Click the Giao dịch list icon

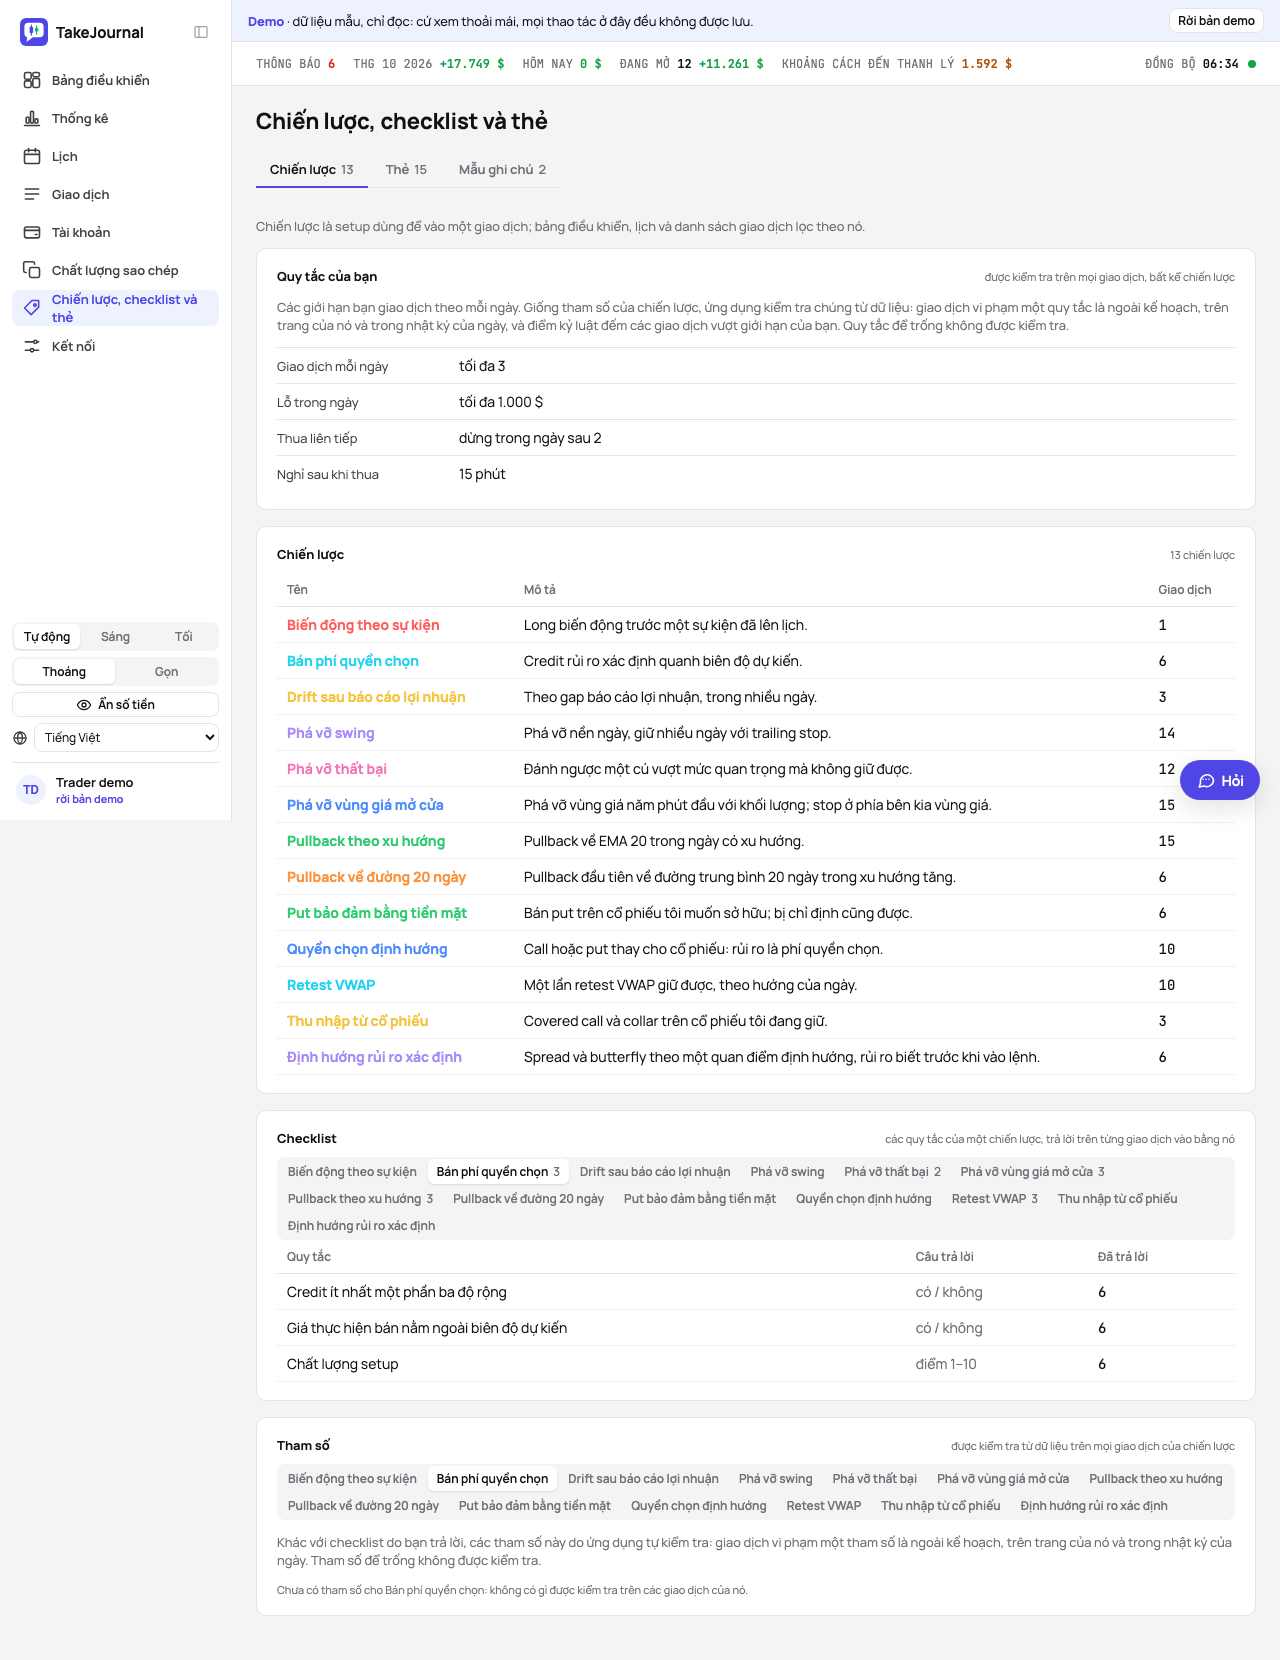point(32,194)
